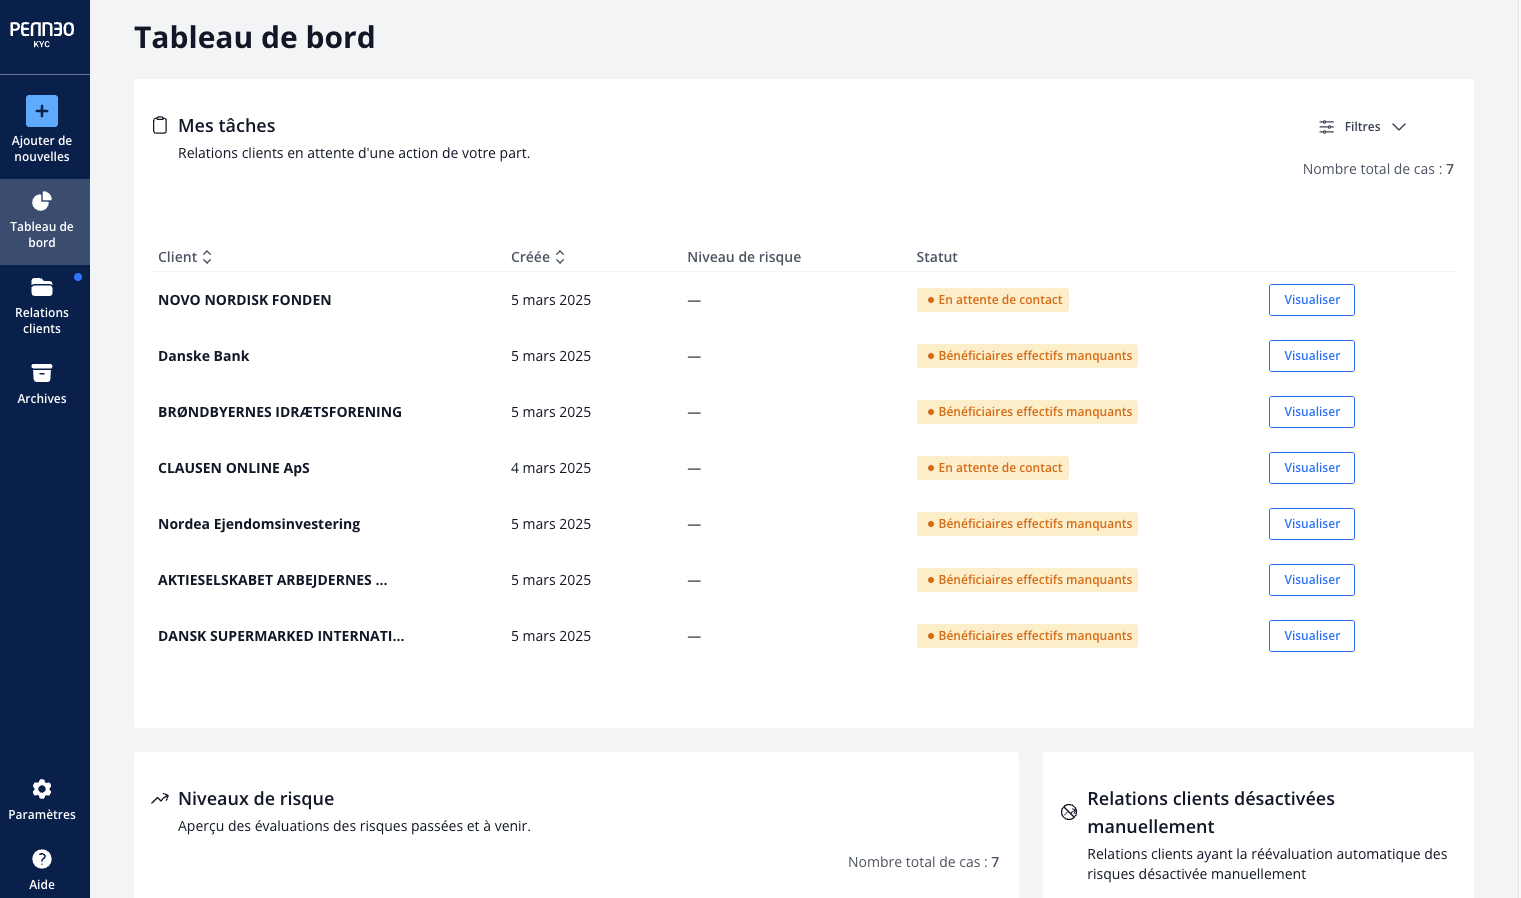Viewport: 1521px width, 898px height.
Task: Open the Filtres label
Action: point(1362,127)
